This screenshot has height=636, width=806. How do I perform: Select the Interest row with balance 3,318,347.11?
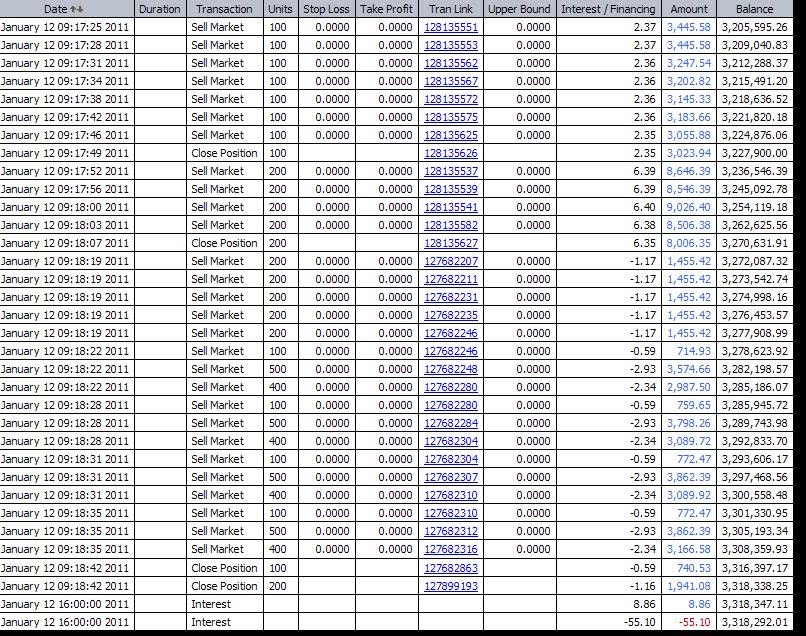point(396,604)
